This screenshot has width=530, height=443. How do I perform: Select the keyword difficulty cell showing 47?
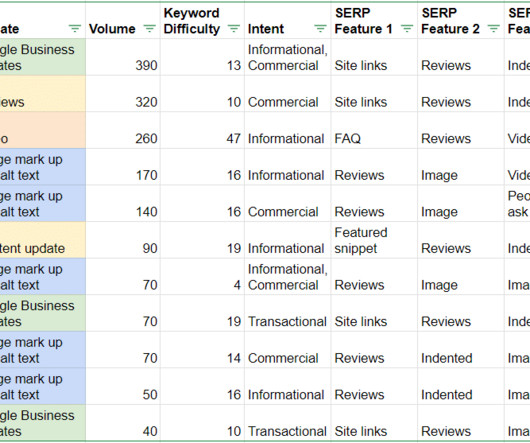pyautogui.click(x=202, y=130)
